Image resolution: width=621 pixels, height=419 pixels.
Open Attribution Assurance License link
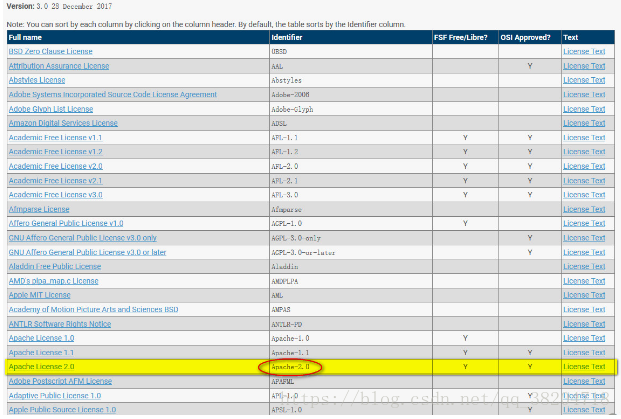click(59, 66)
